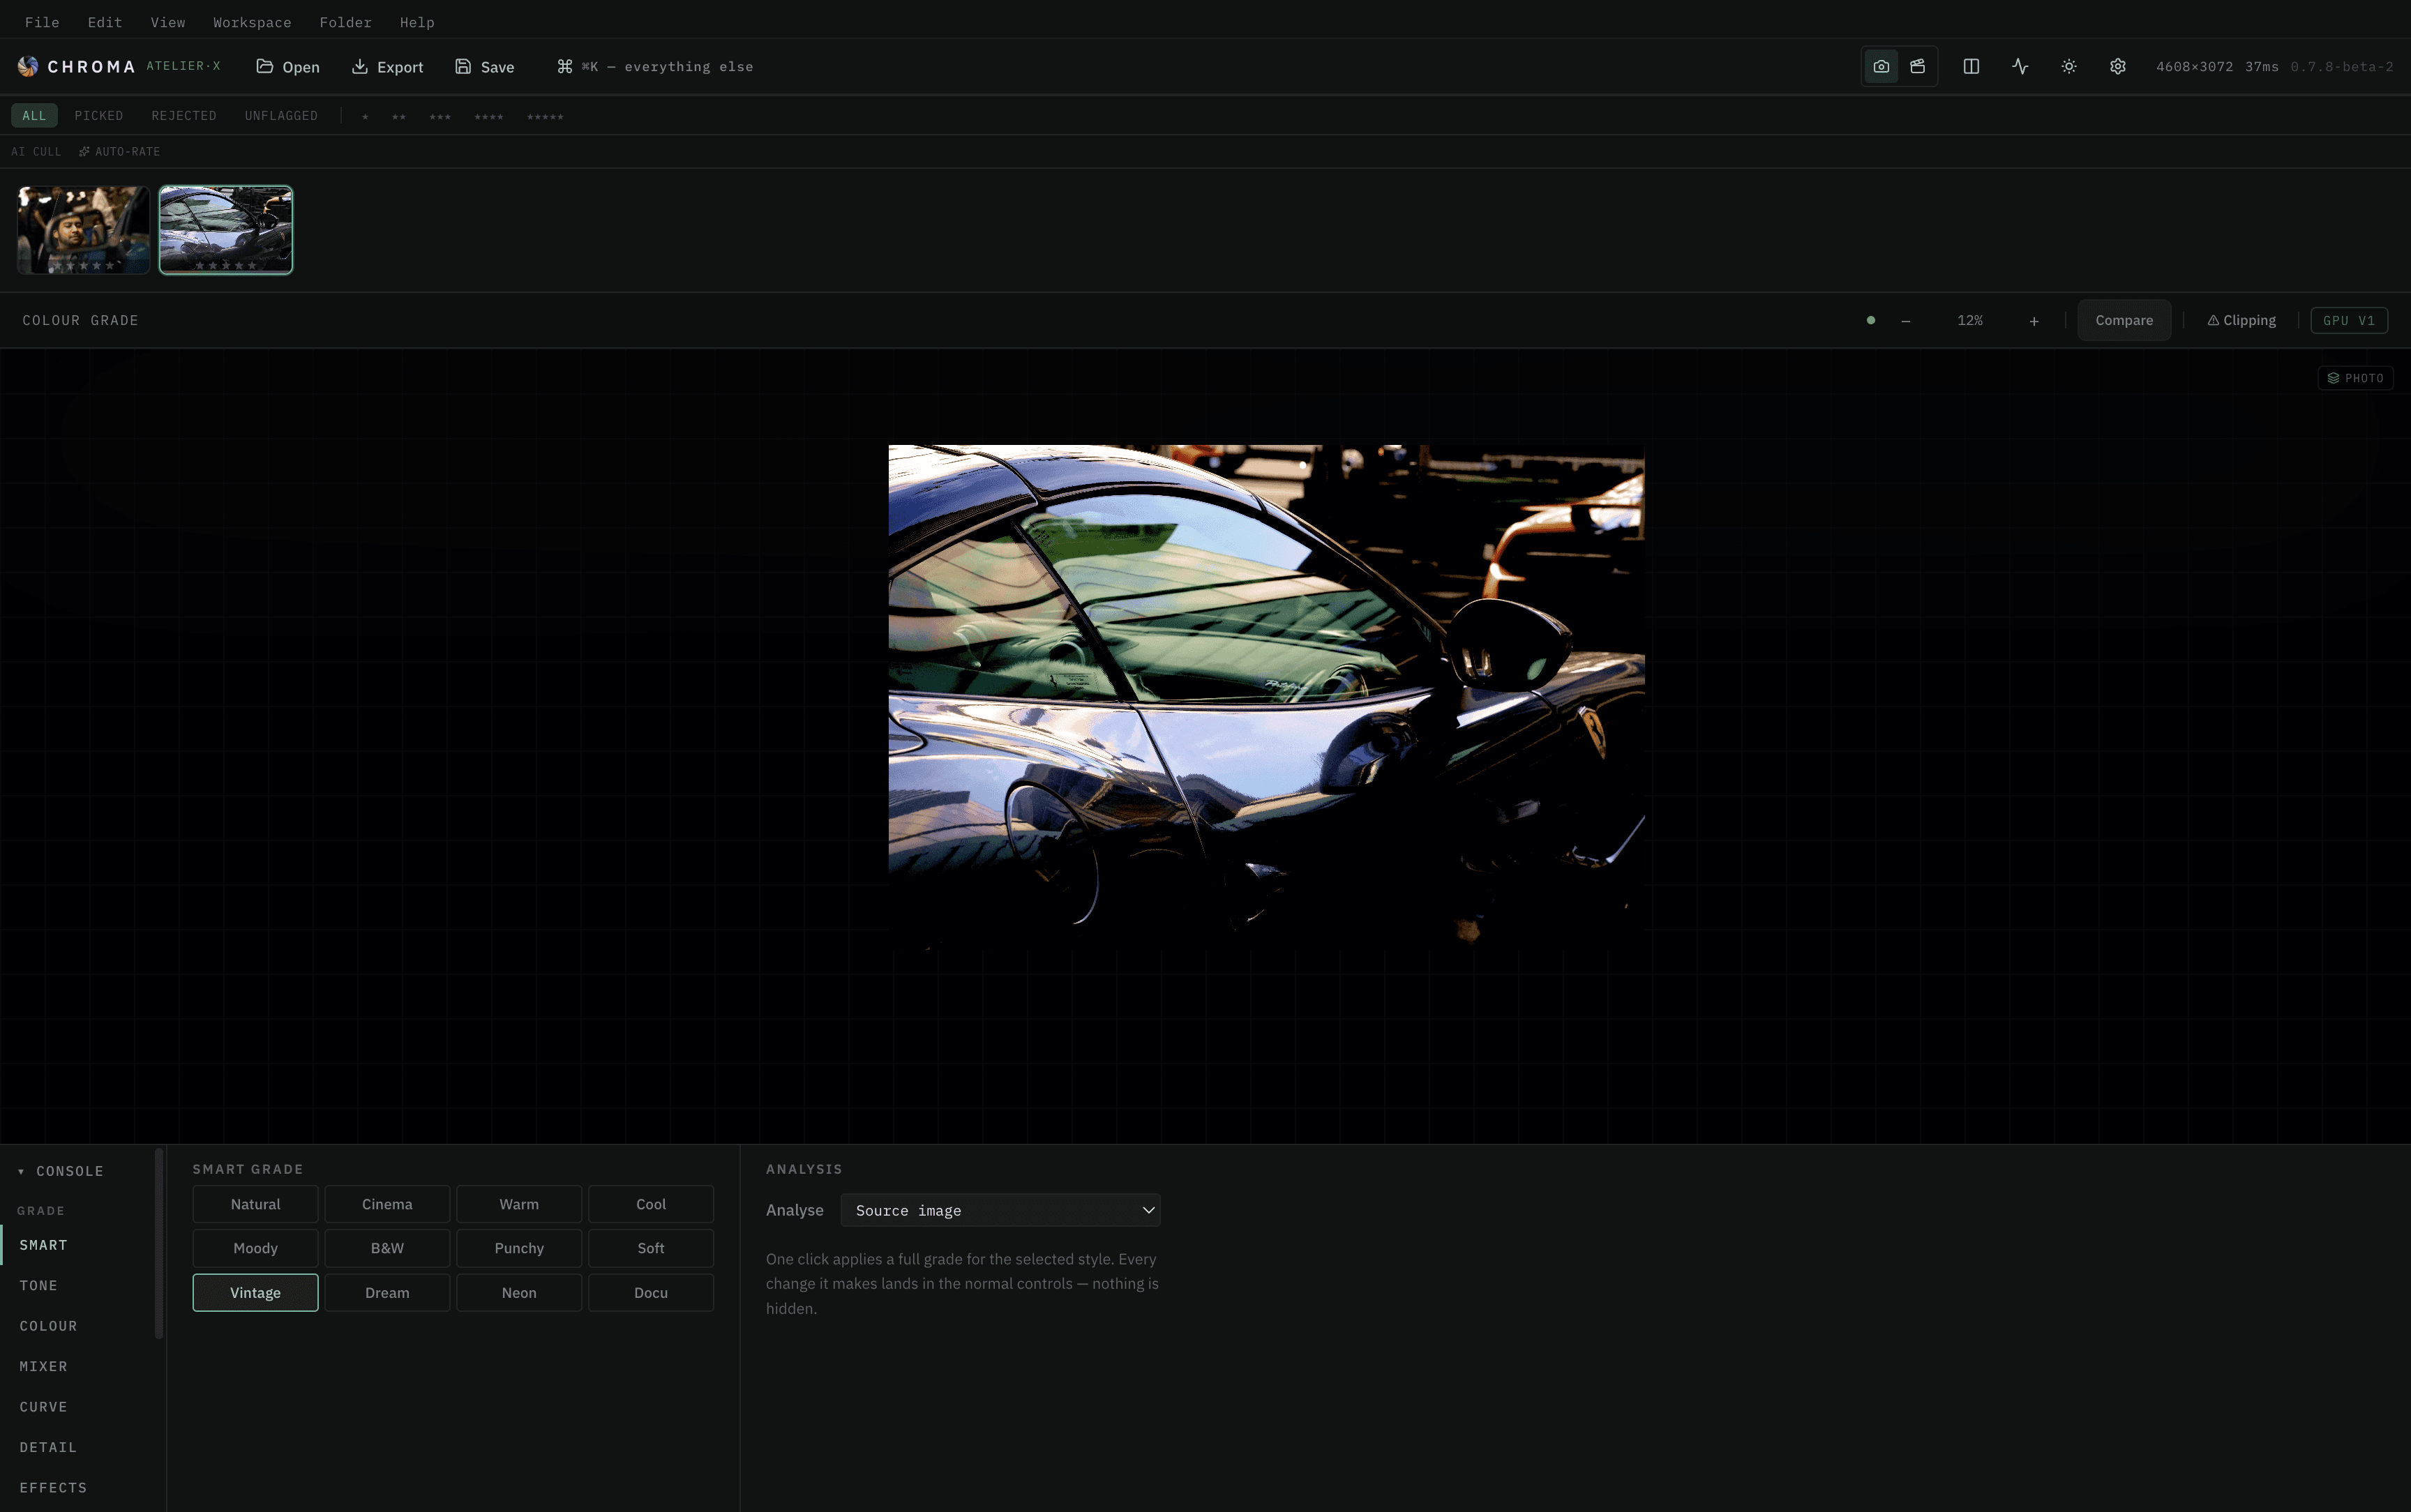Image resolution: width=2411 pixels, height=1512 pixels.
Task: Click the Export button
Action: [388, 67]
